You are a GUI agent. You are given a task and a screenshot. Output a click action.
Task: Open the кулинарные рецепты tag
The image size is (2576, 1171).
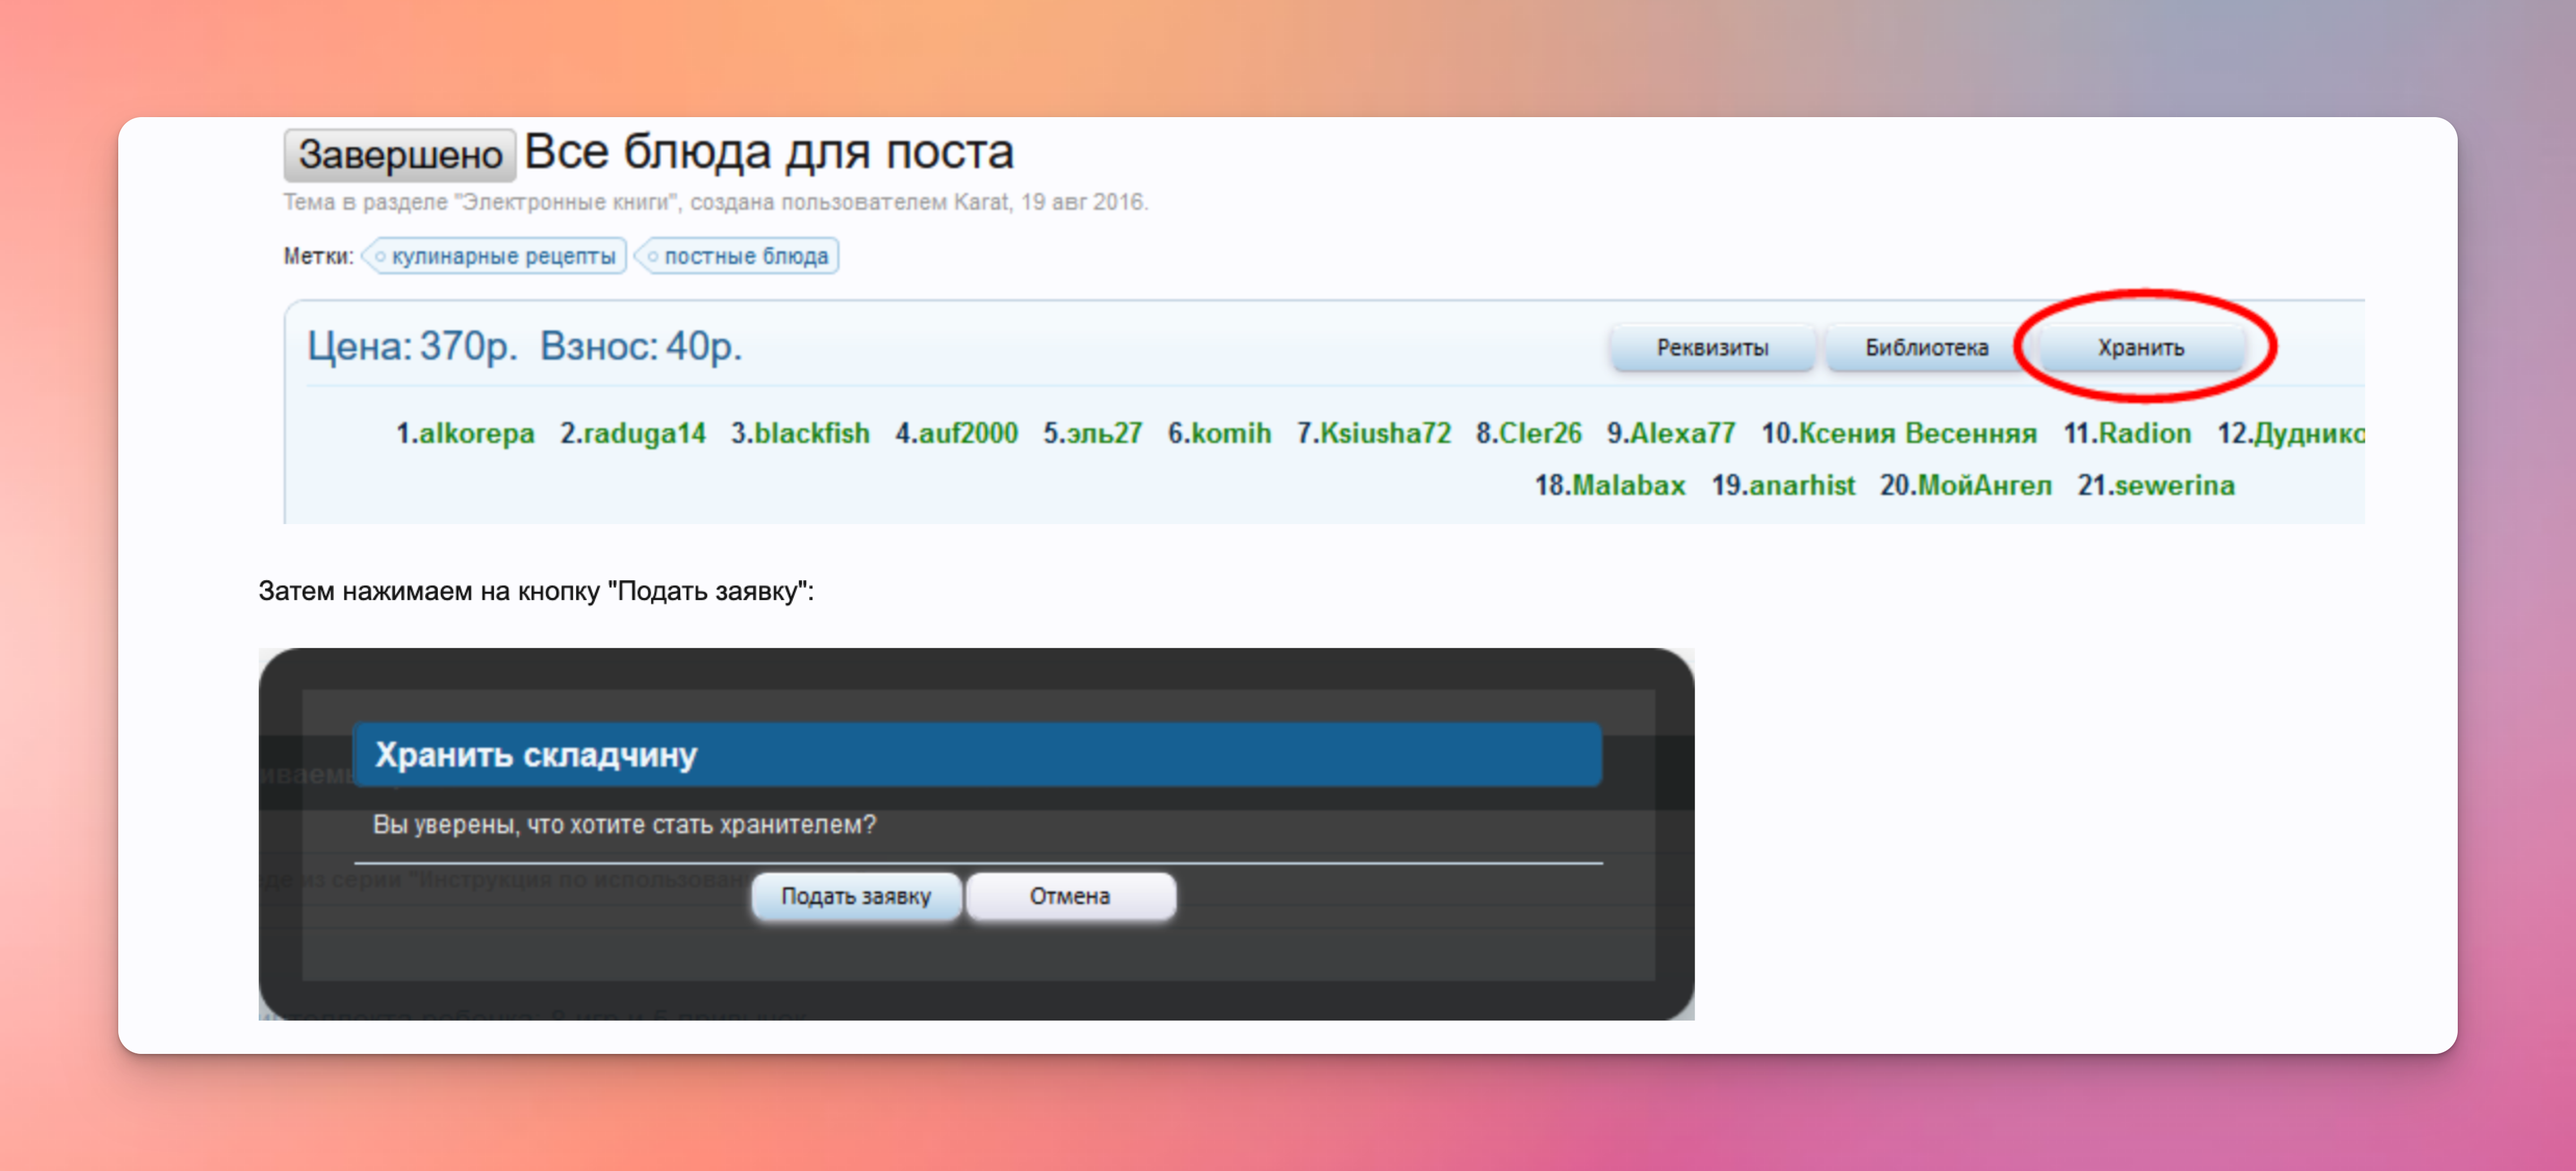(495, 256)
